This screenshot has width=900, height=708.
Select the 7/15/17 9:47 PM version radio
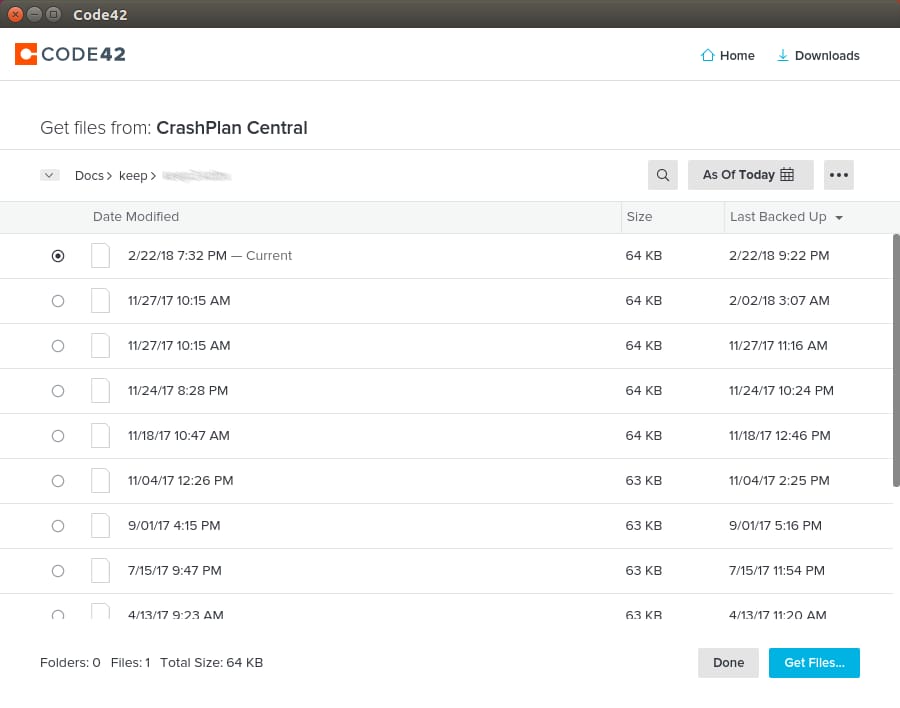(x=58, y=571)
